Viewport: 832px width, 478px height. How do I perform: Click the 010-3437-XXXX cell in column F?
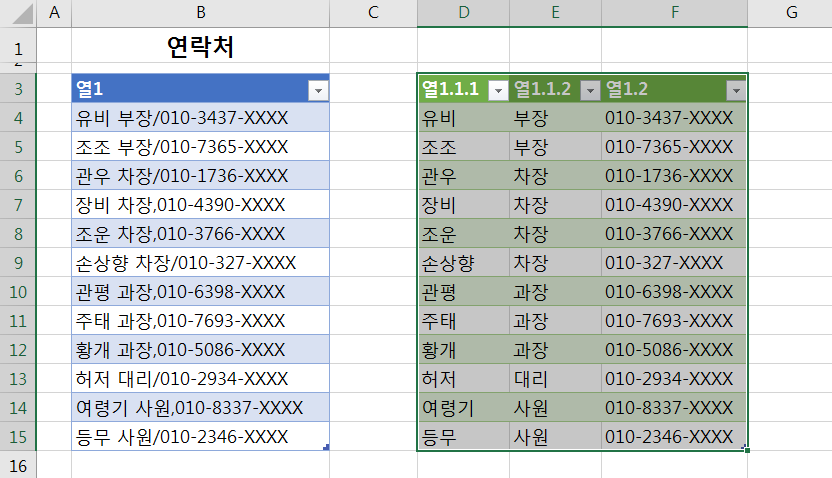tap(674, 117)
